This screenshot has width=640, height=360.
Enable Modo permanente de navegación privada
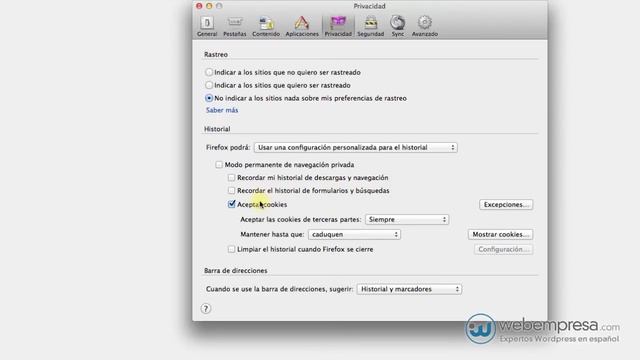[219, 165]
